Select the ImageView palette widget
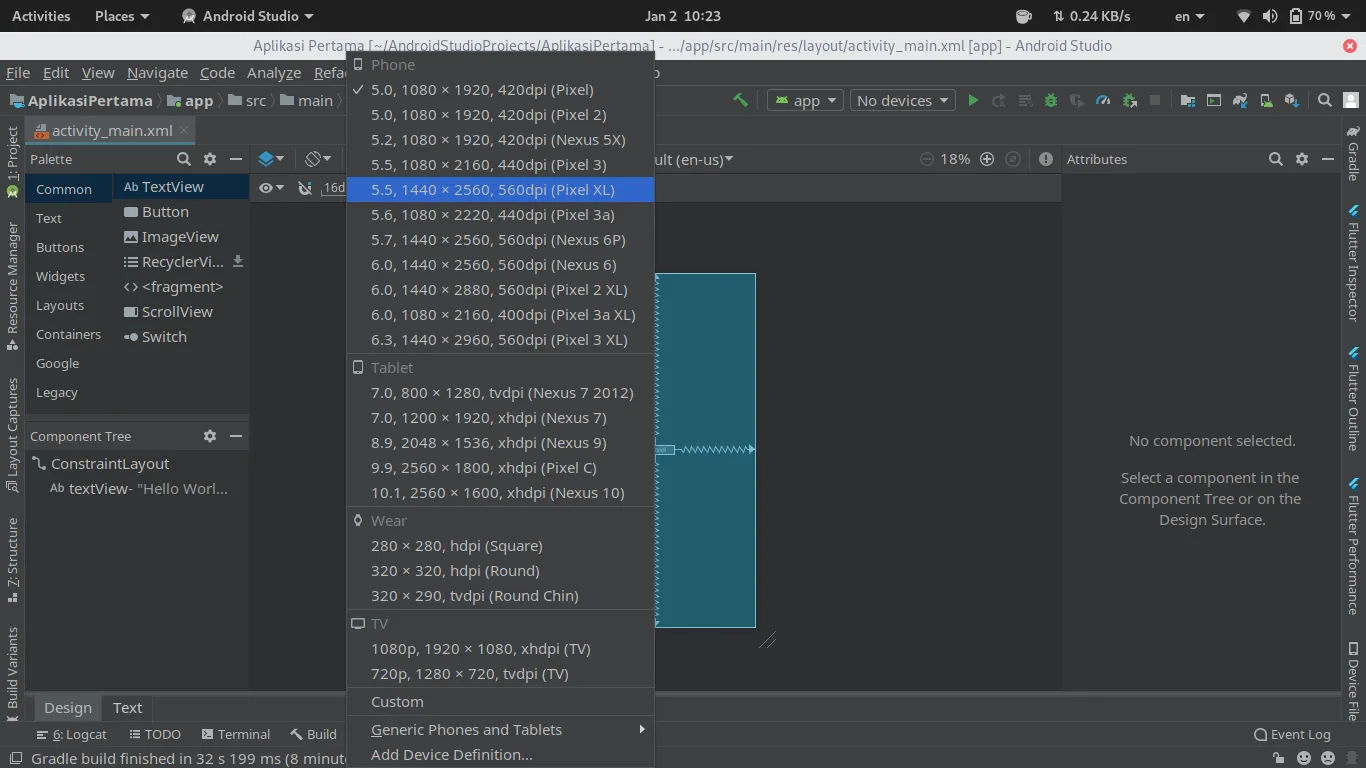 tap(181, 237)
